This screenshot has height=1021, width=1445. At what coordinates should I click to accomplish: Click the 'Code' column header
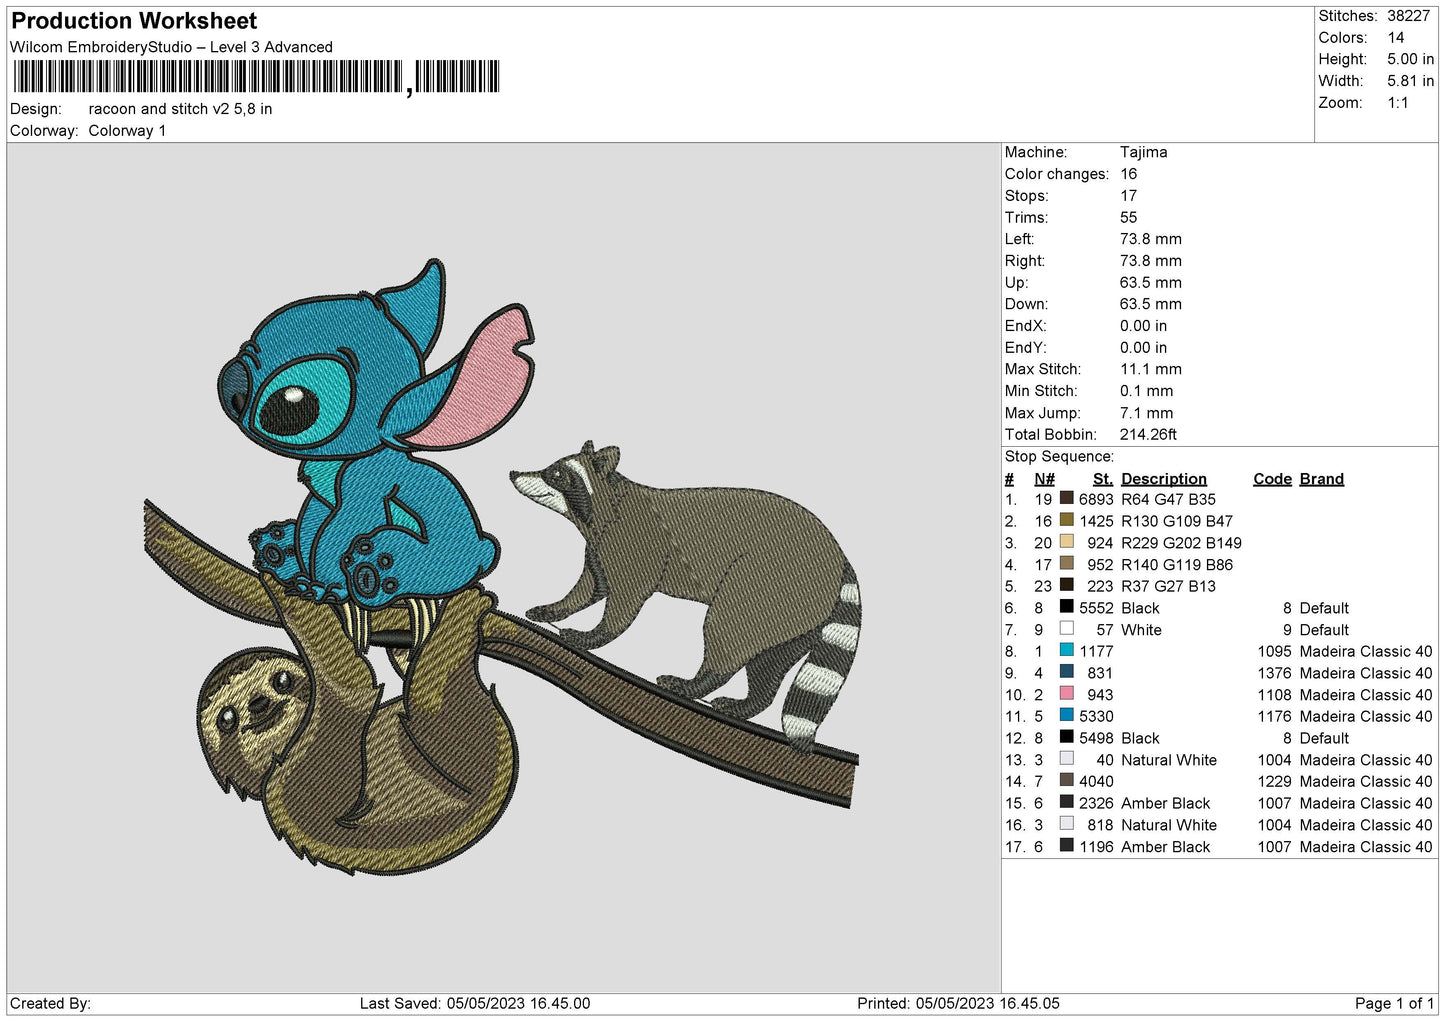[1272, 479]
